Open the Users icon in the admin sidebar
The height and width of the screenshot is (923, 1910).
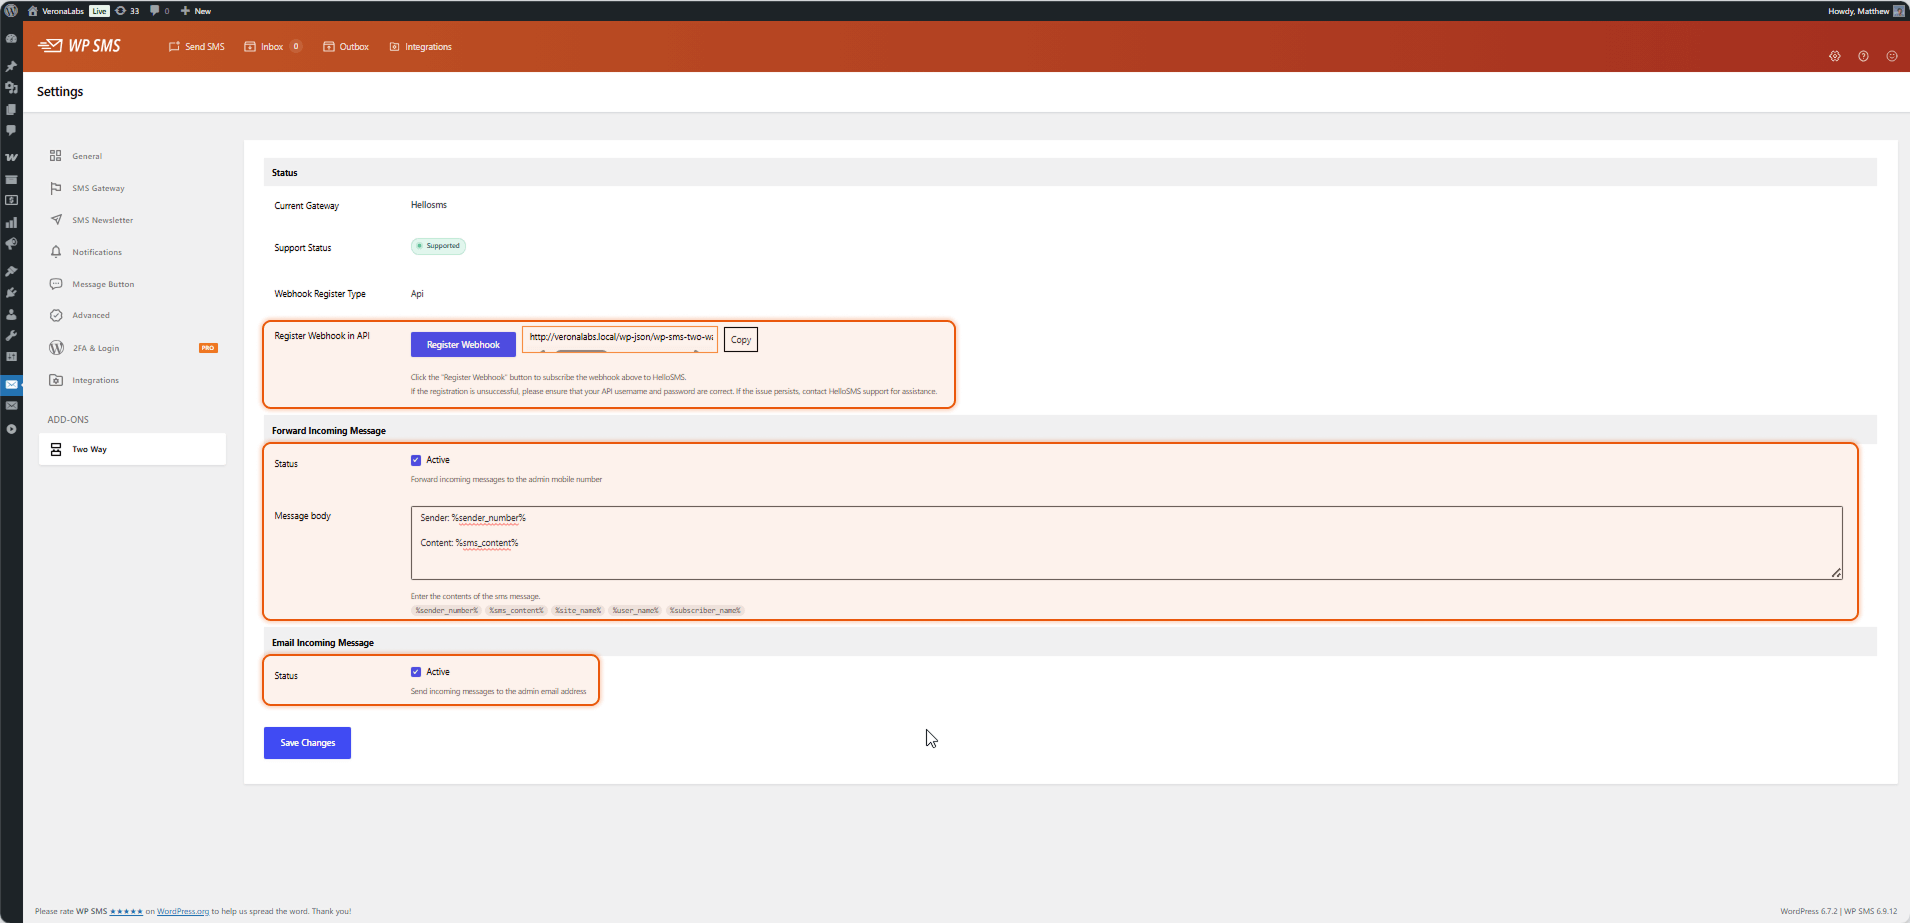(x=11, y=314)
